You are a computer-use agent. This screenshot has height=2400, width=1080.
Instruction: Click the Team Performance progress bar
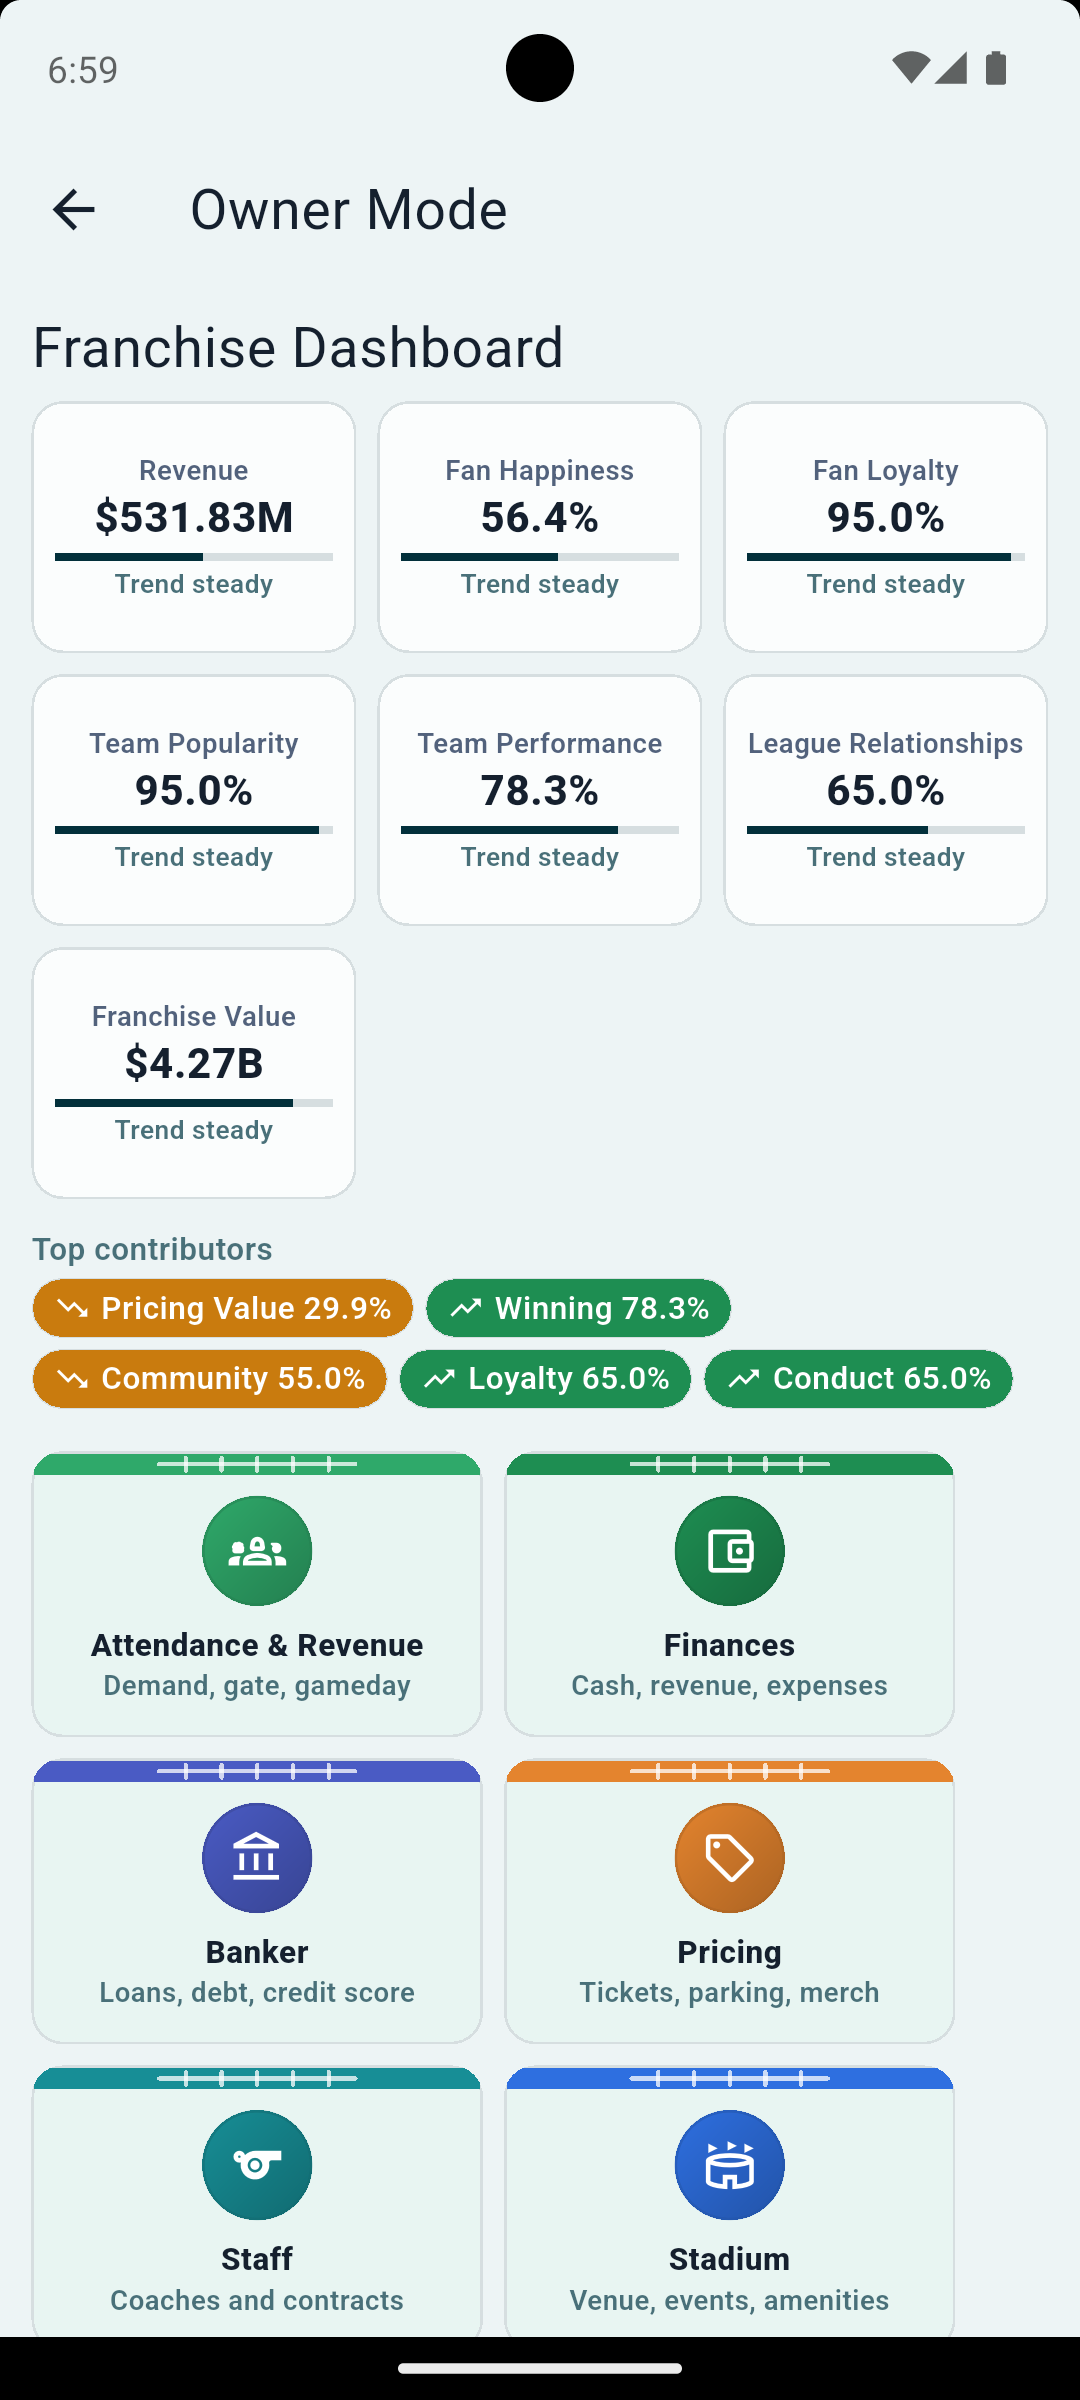click(x=540, y=830)
